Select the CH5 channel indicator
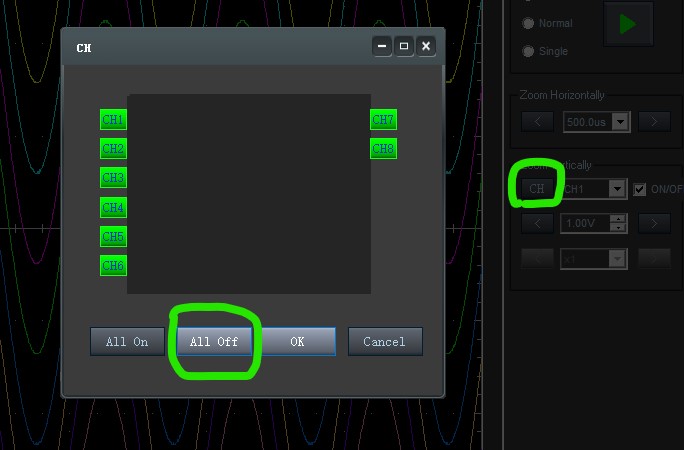684x450 pixels. tap(113, 237)
